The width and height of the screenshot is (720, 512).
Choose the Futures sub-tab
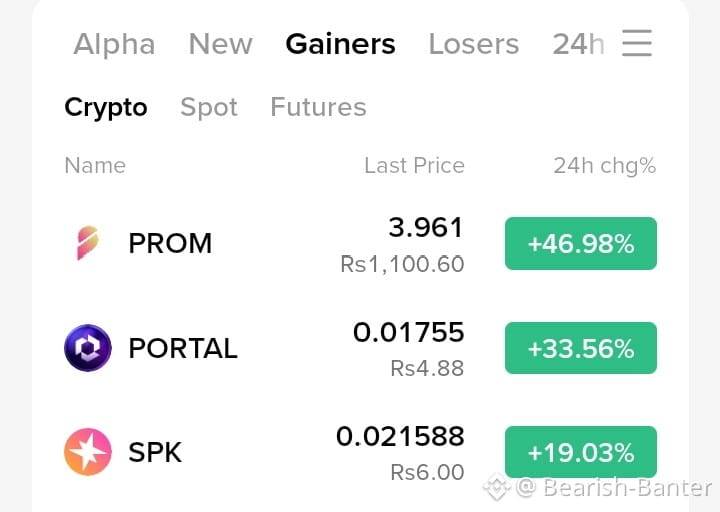[x=318, y=107]
